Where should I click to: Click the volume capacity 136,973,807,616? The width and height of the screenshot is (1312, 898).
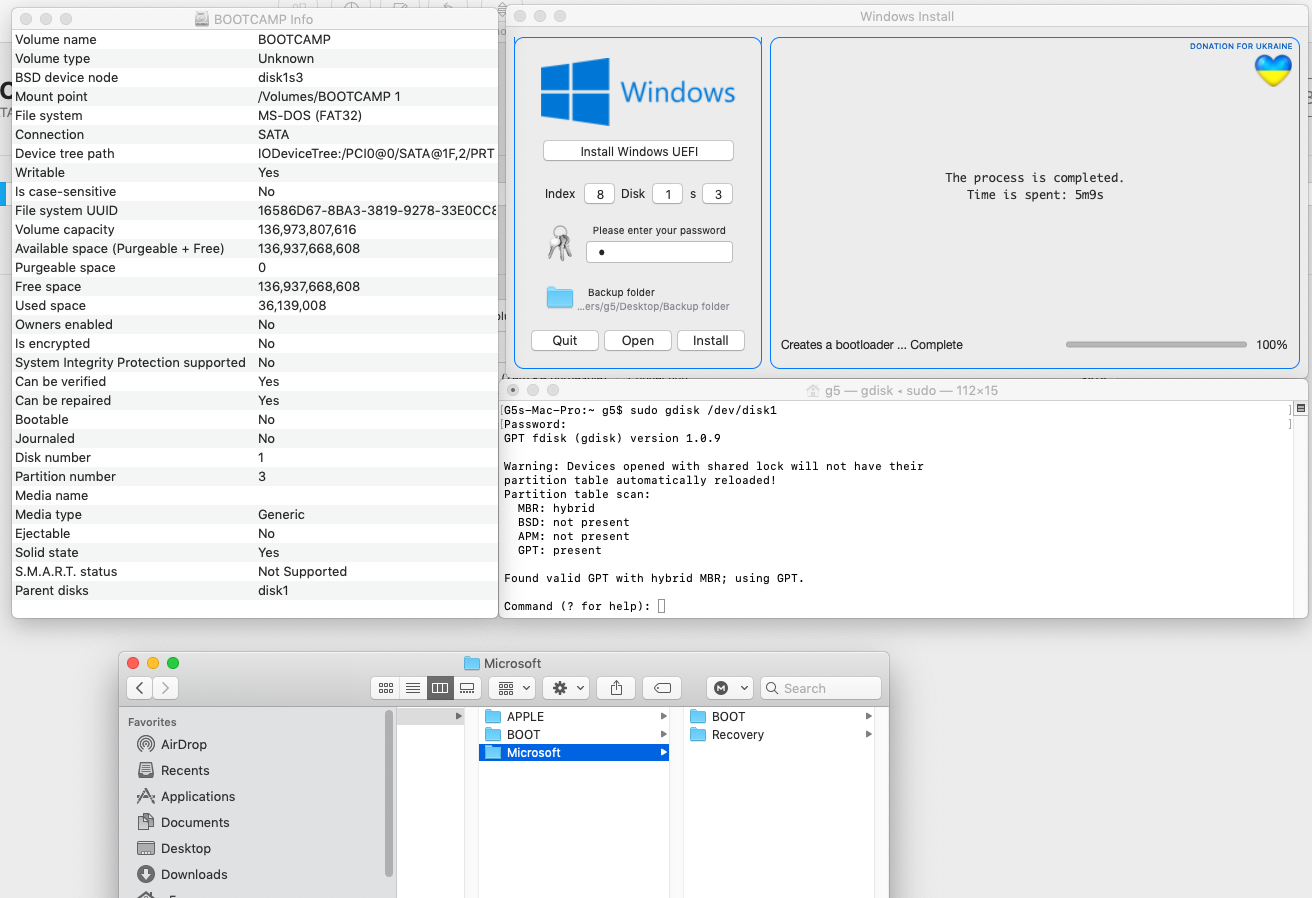pos(307,229)
